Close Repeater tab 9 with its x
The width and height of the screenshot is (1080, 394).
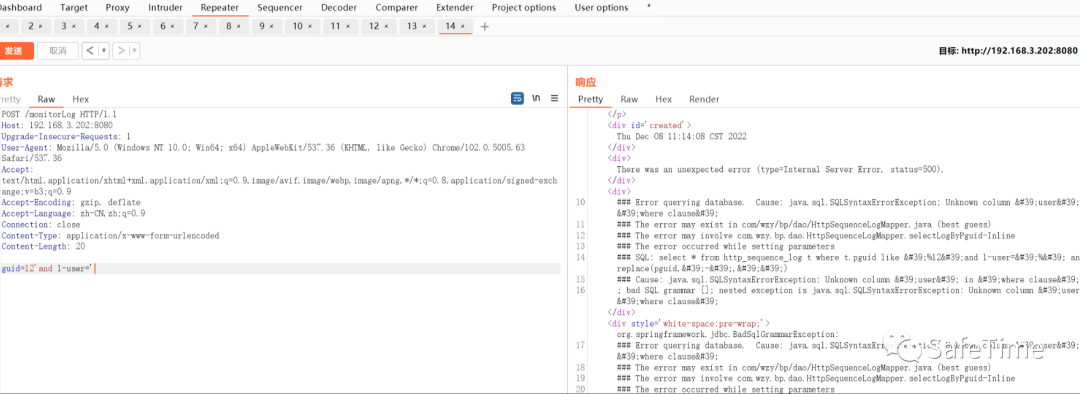click(271, 27)
